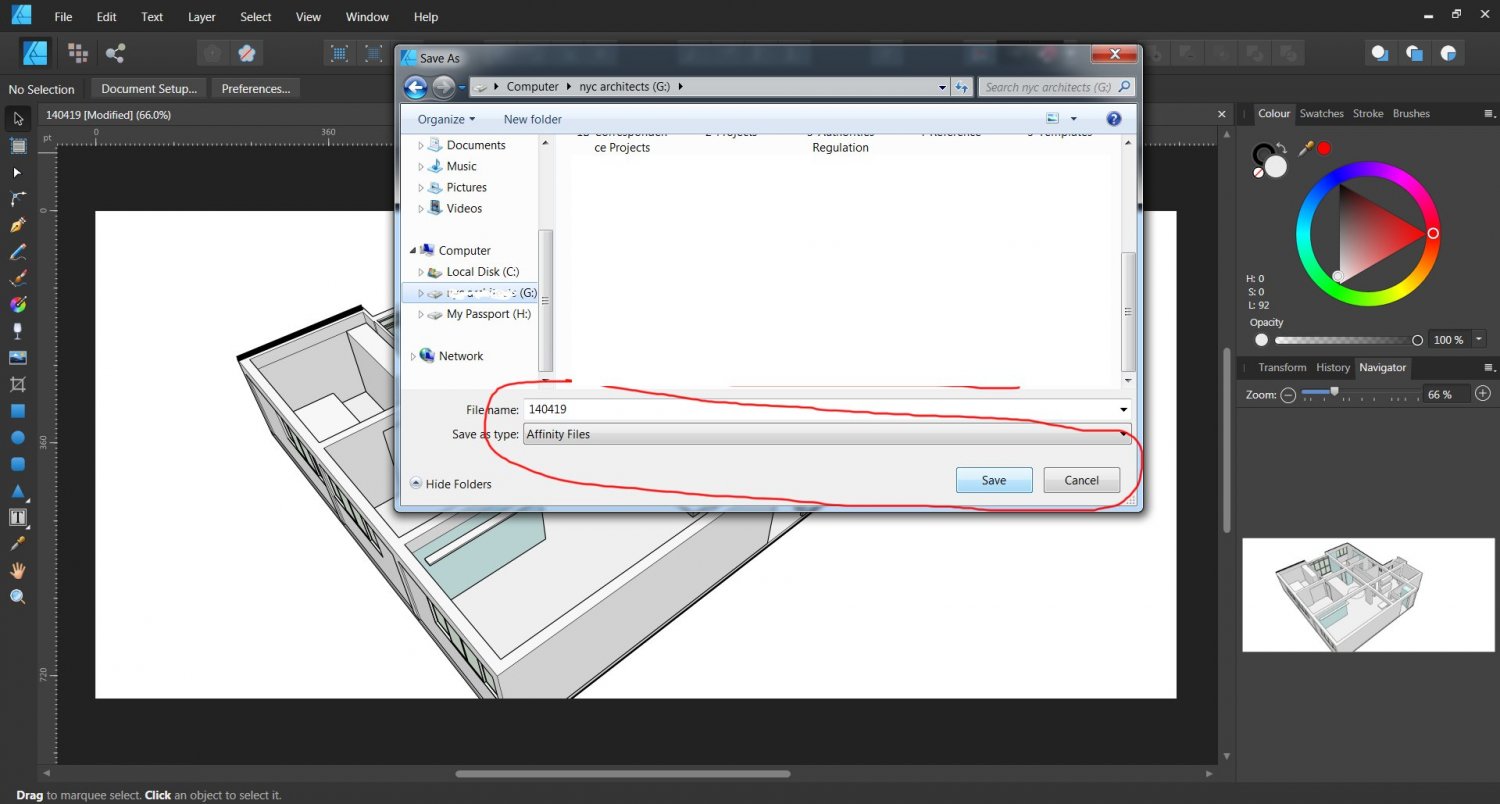Select the Vector Brush tool
Screen dimensions: 1500x804
[x=18, y=278]
